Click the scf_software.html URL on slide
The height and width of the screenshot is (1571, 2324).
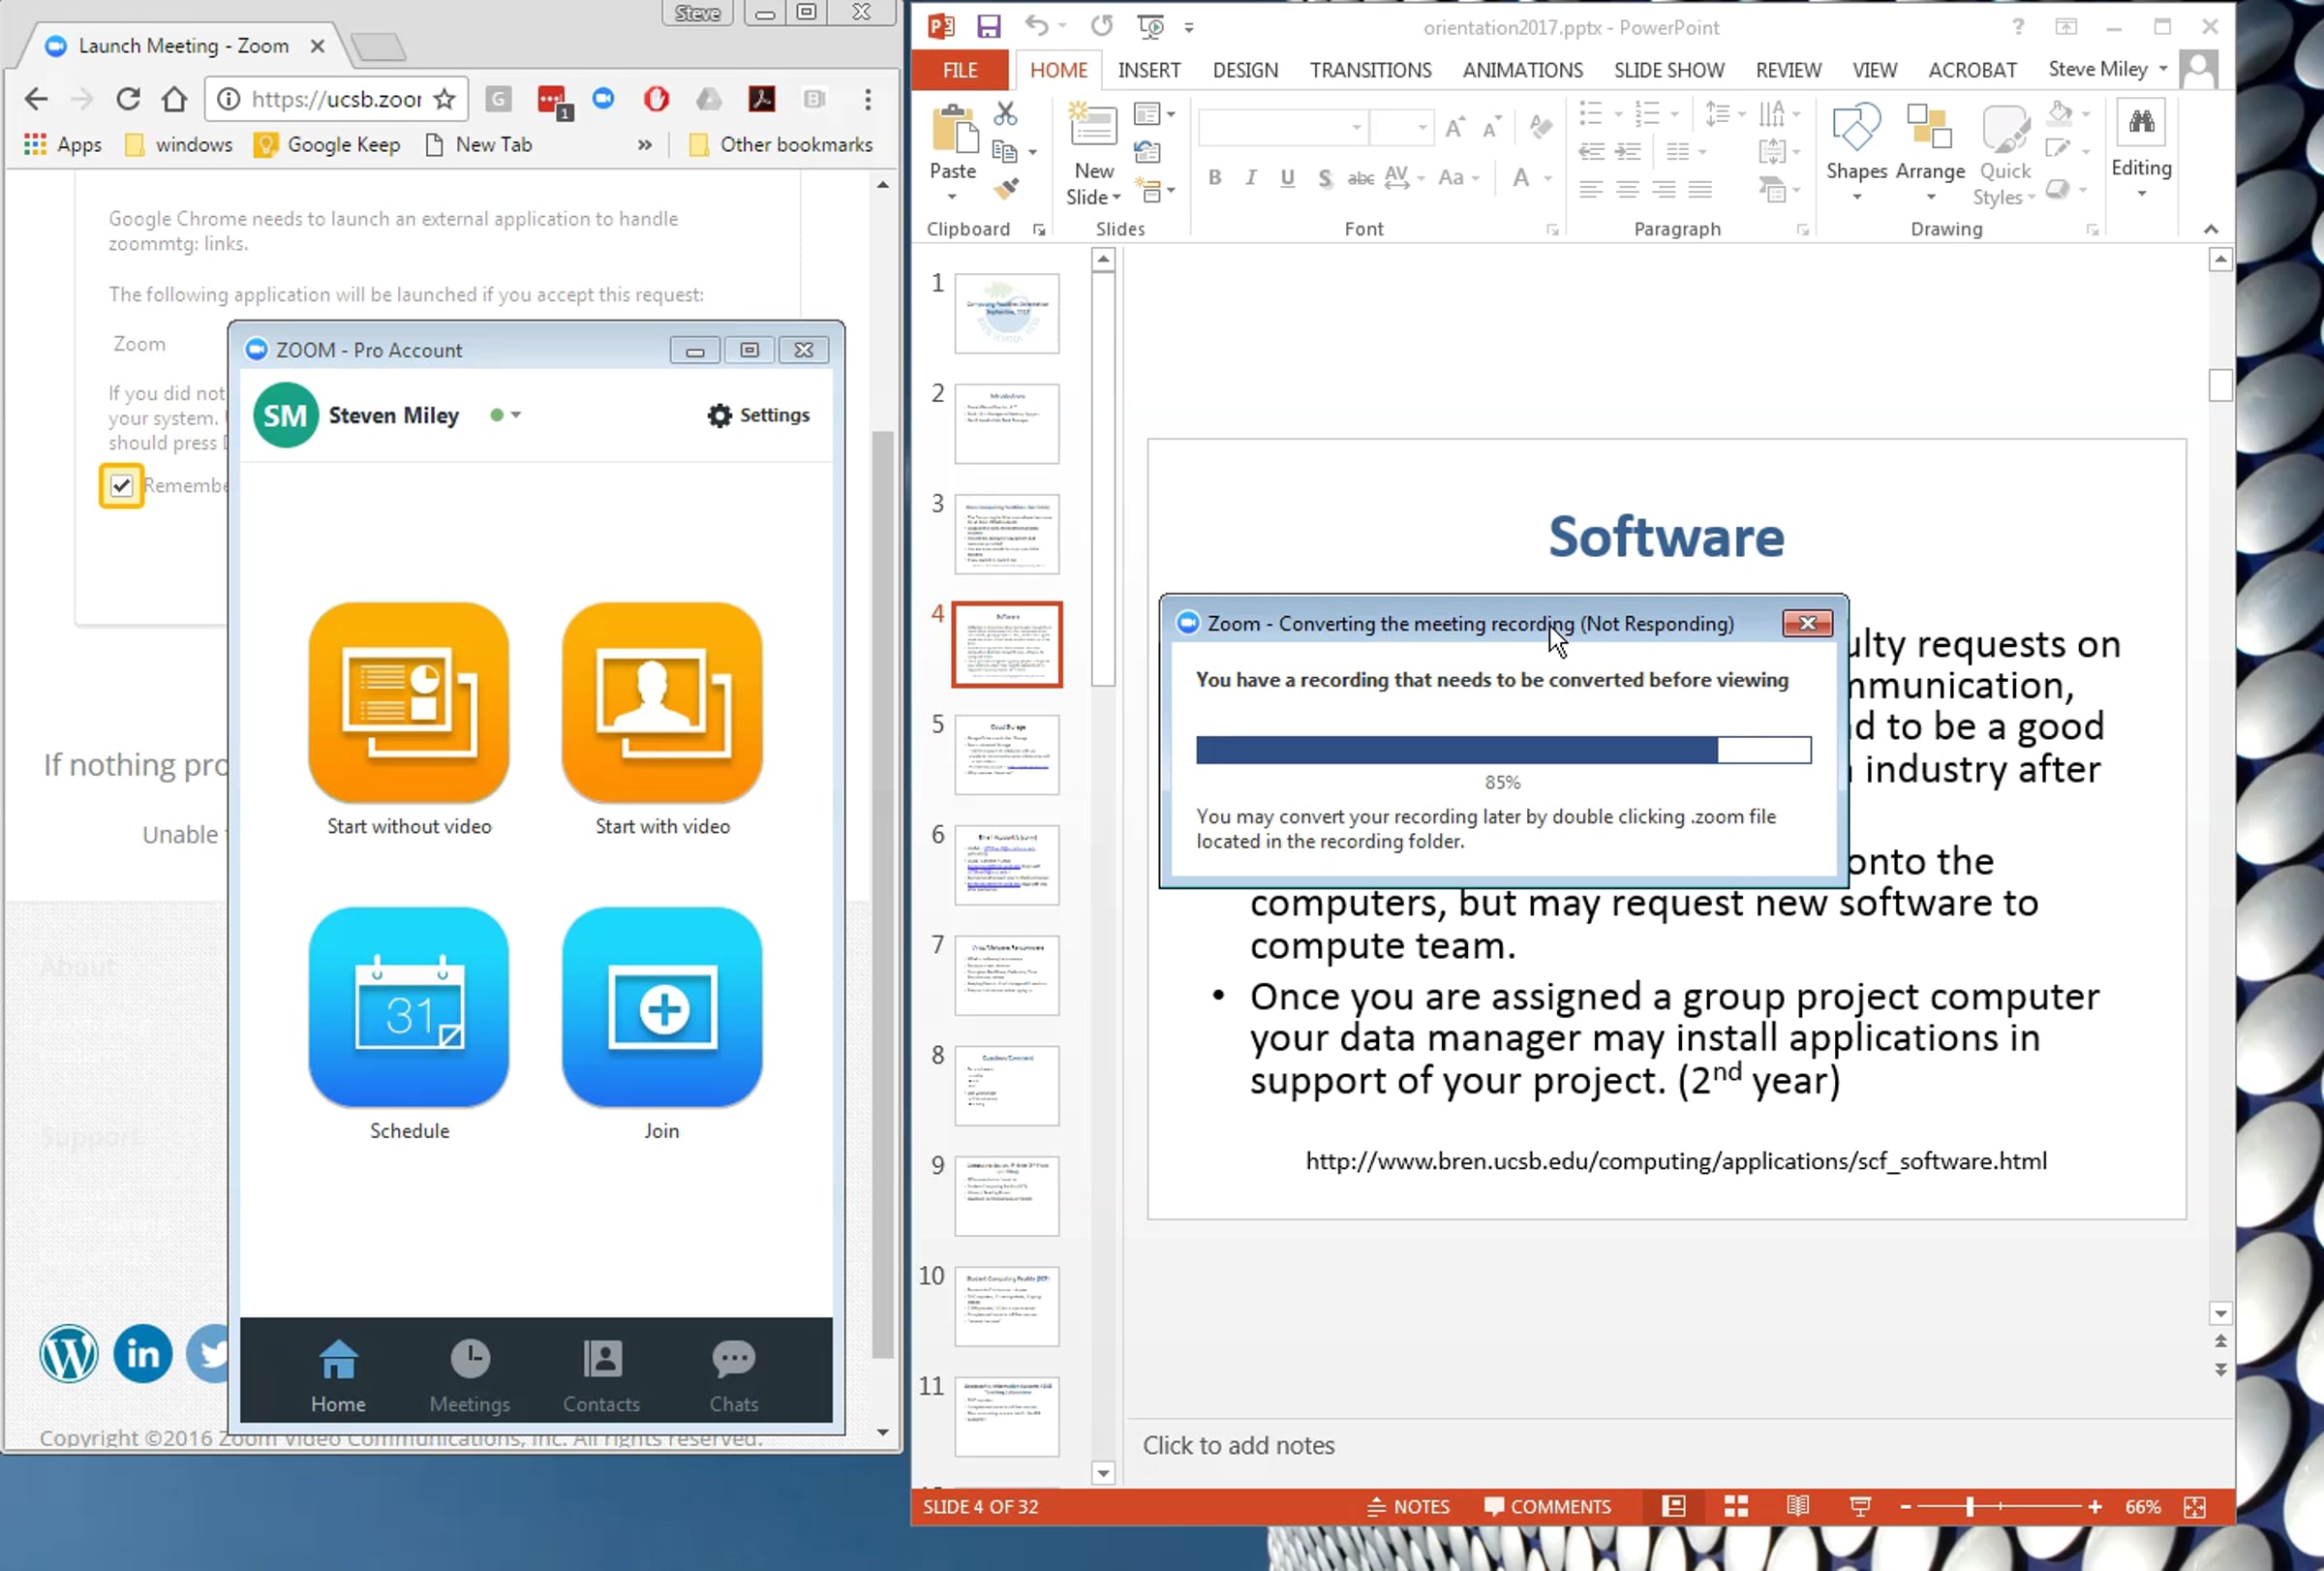click(x=1675, y=1161)
